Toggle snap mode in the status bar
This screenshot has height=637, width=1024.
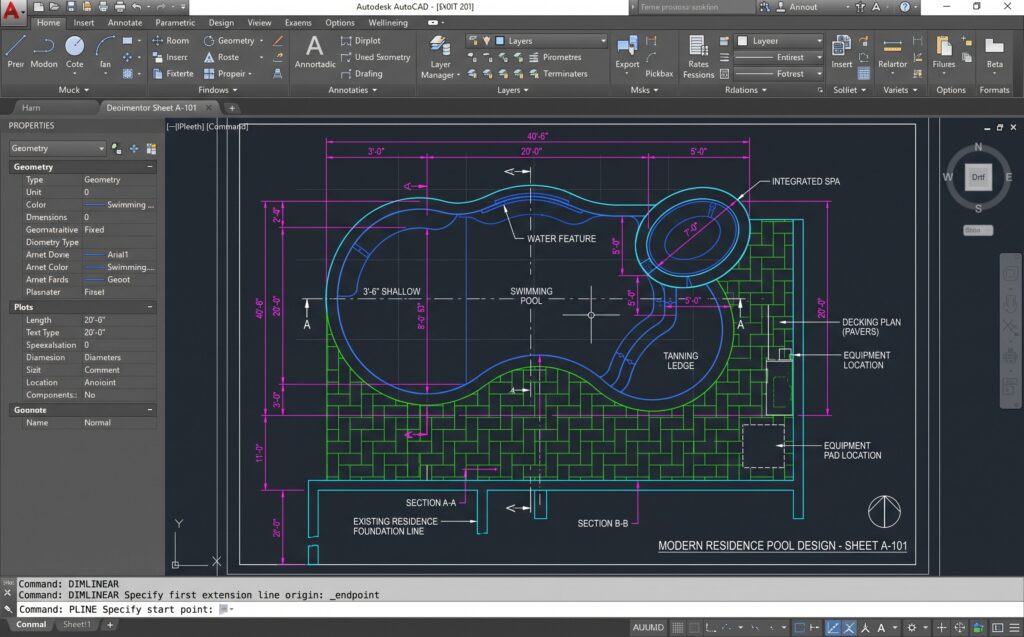(694, 627)
